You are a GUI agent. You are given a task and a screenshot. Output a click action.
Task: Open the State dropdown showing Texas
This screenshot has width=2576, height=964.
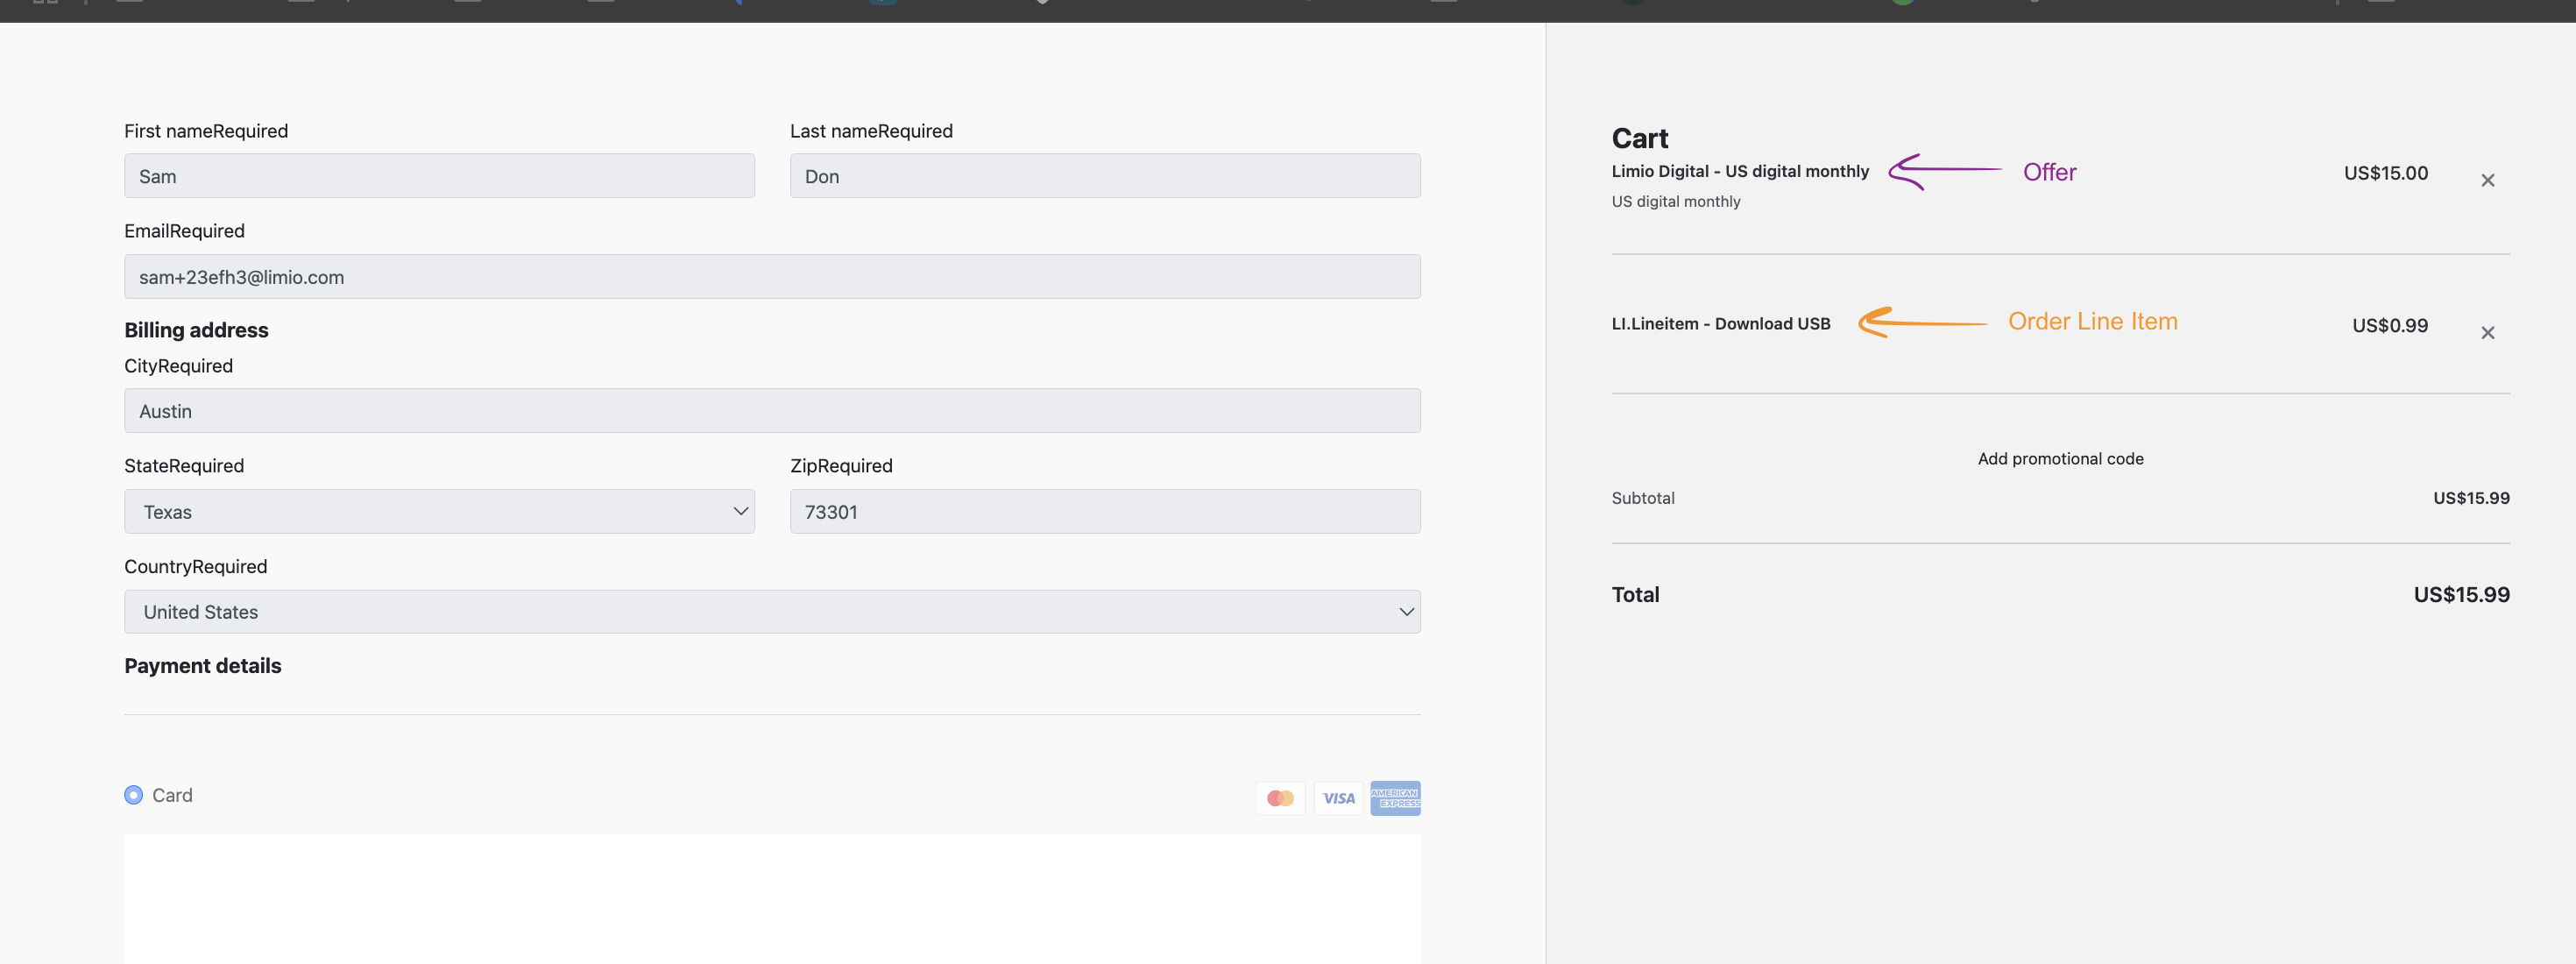click(x=439, y=512)
